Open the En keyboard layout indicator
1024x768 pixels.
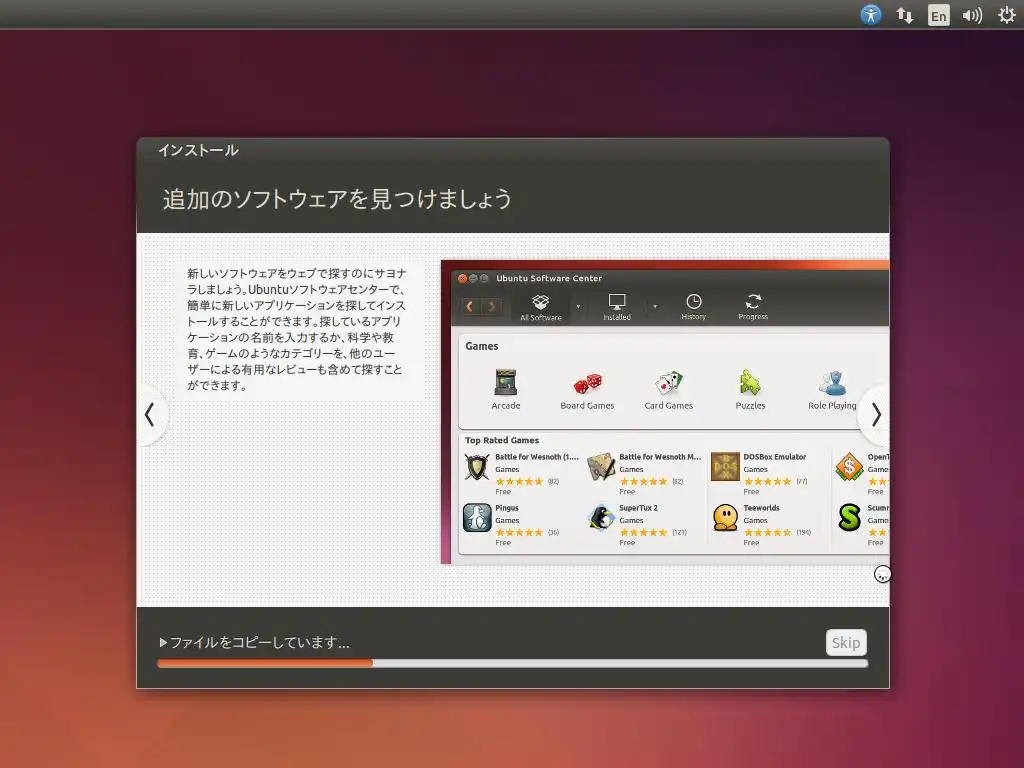[x=938, y=15]
